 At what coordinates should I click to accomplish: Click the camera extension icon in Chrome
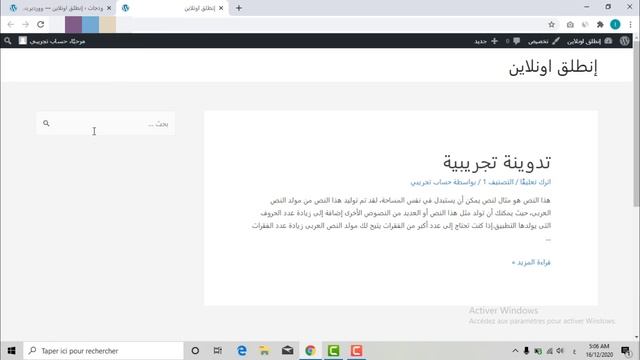(x=570, y=24)
